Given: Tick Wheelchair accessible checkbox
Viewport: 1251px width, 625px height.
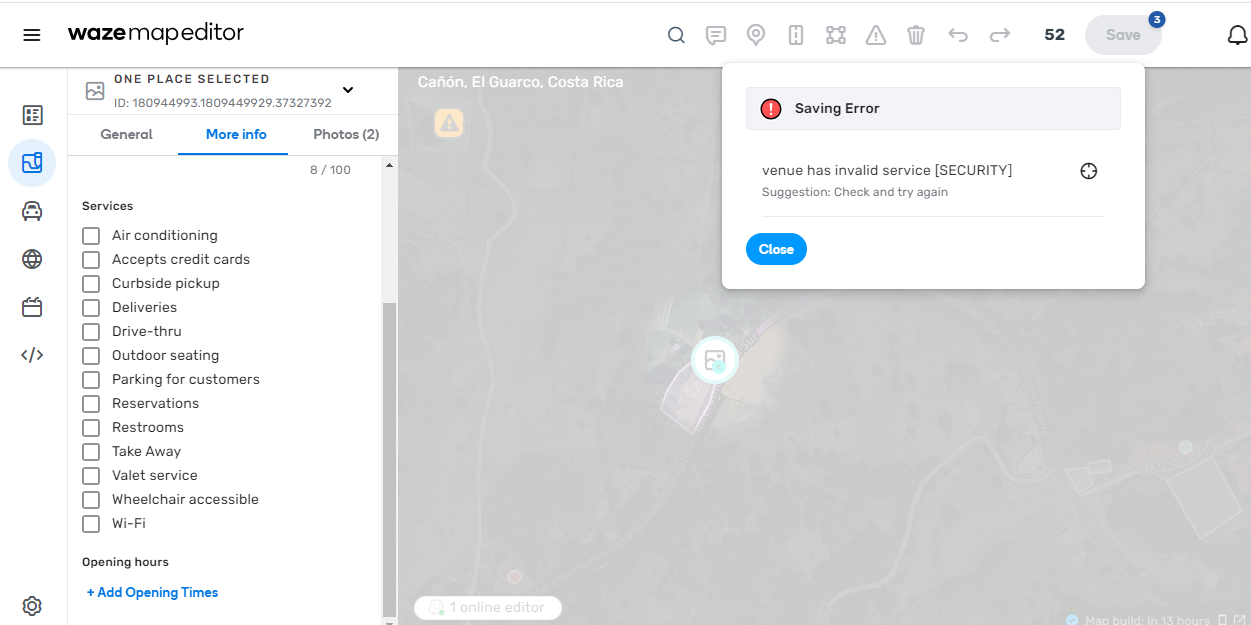Looking at the screenshot, I should tap(91, 500).
